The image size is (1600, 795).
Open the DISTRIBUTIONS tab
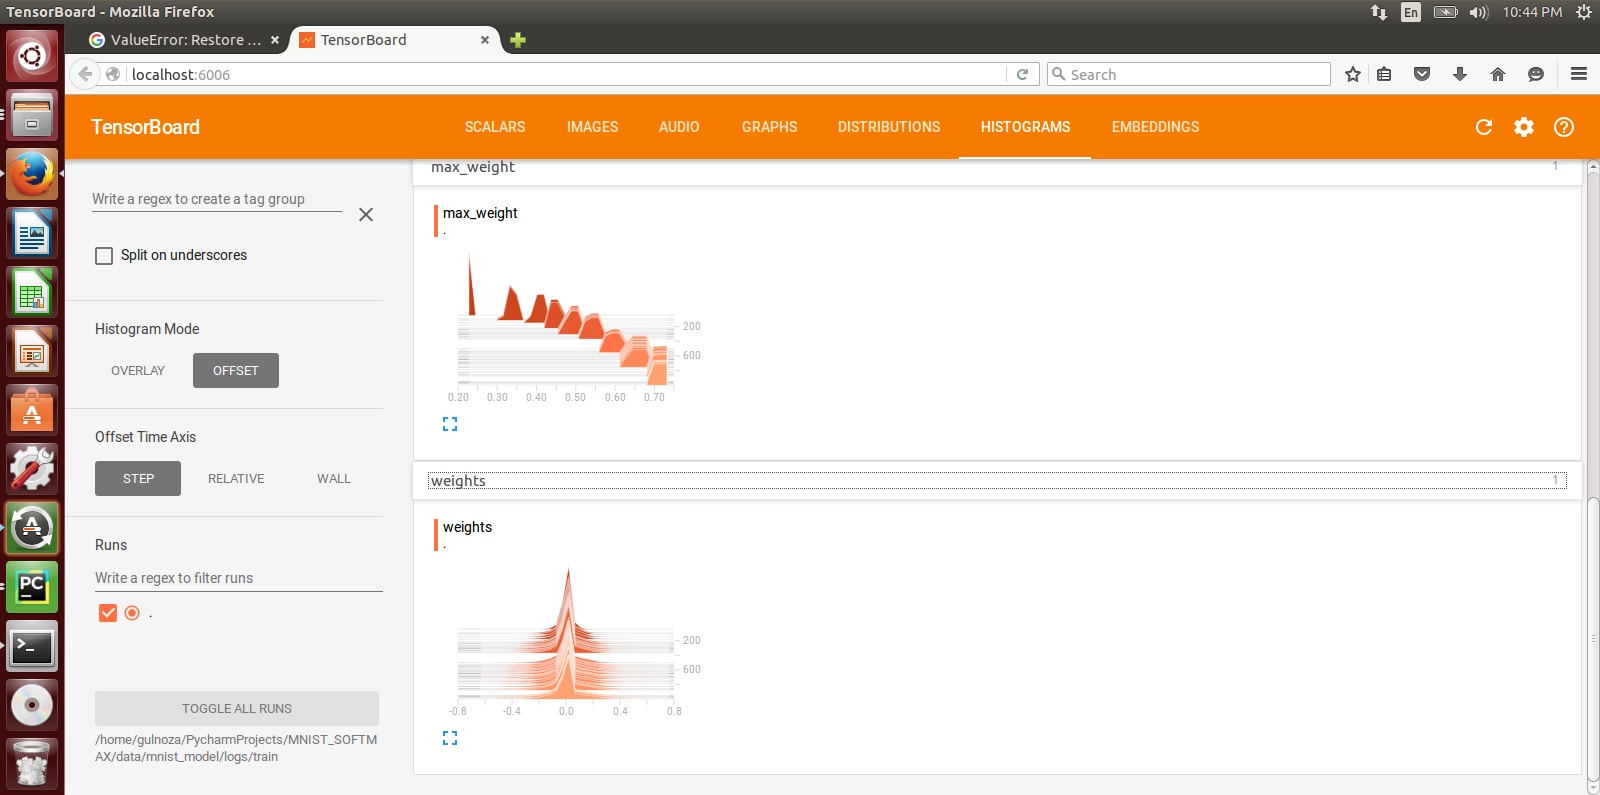click(889, 127)
